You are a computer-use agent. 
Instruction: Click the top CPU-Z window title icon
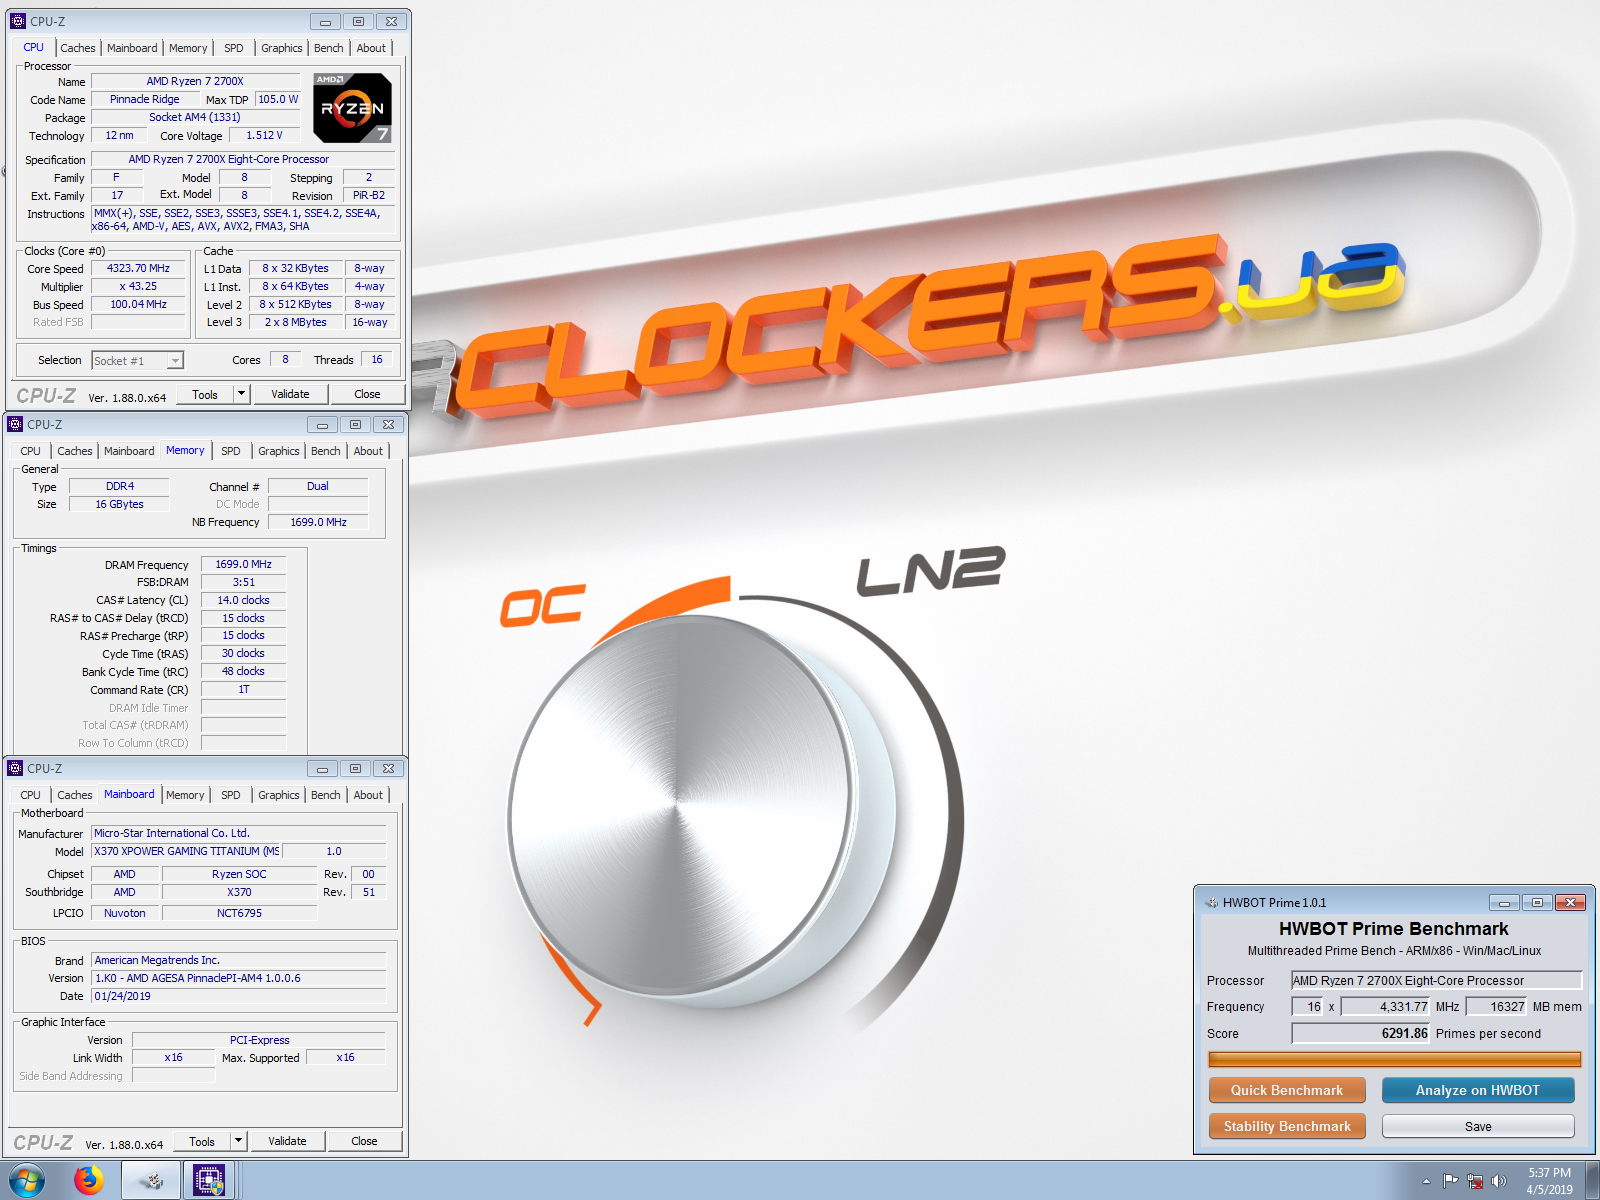[18, 21]
